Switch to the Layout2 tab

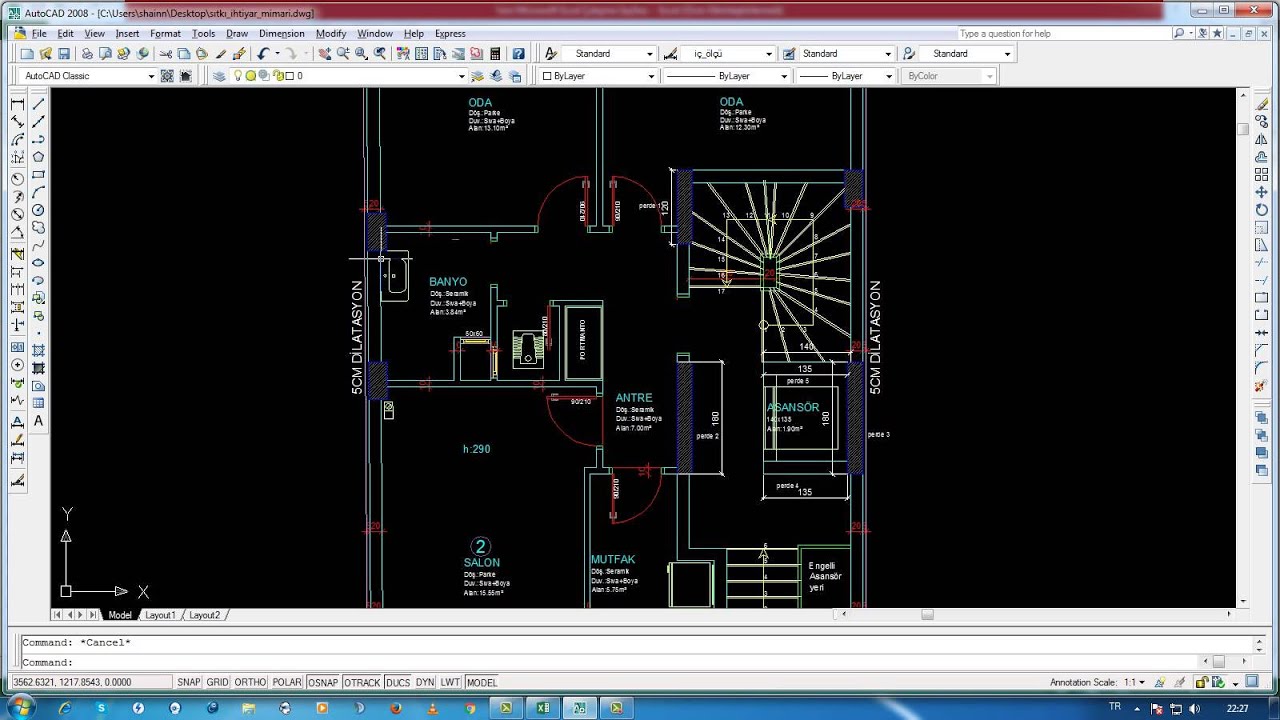coord(204,615)
